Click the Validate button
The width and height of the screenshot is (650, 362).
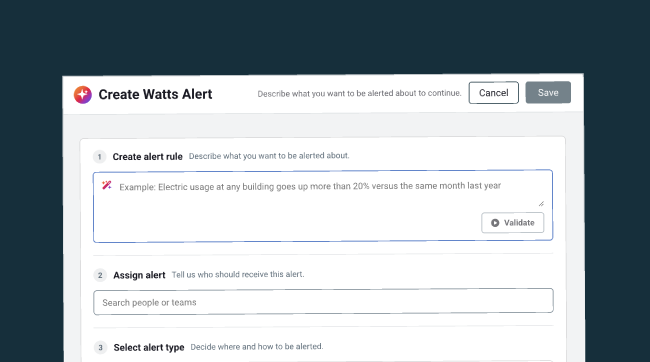[x=512, y=223]
